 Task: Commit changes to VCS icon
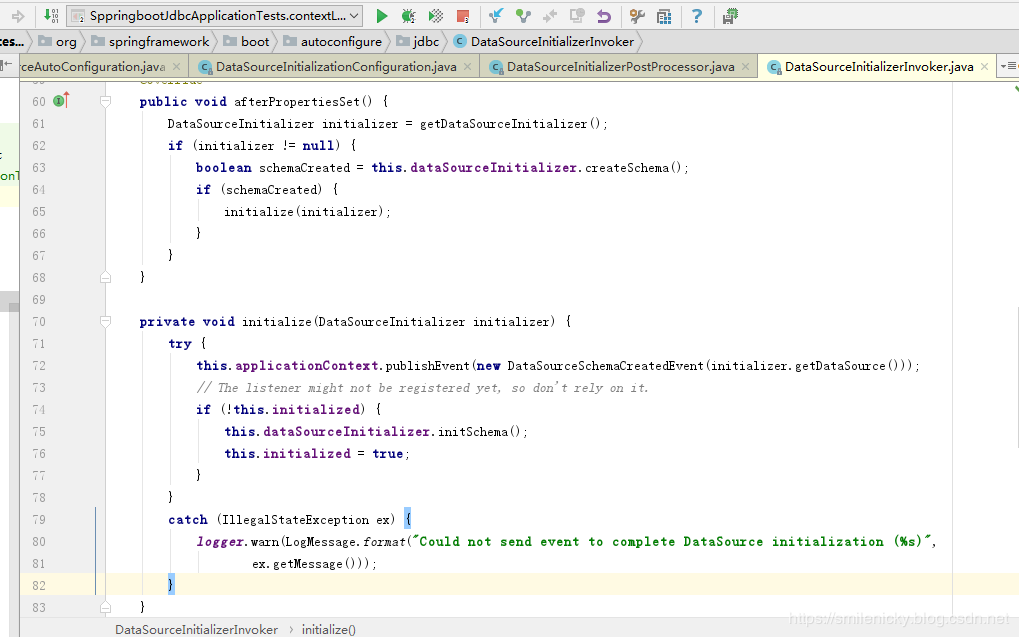point(523,16)
